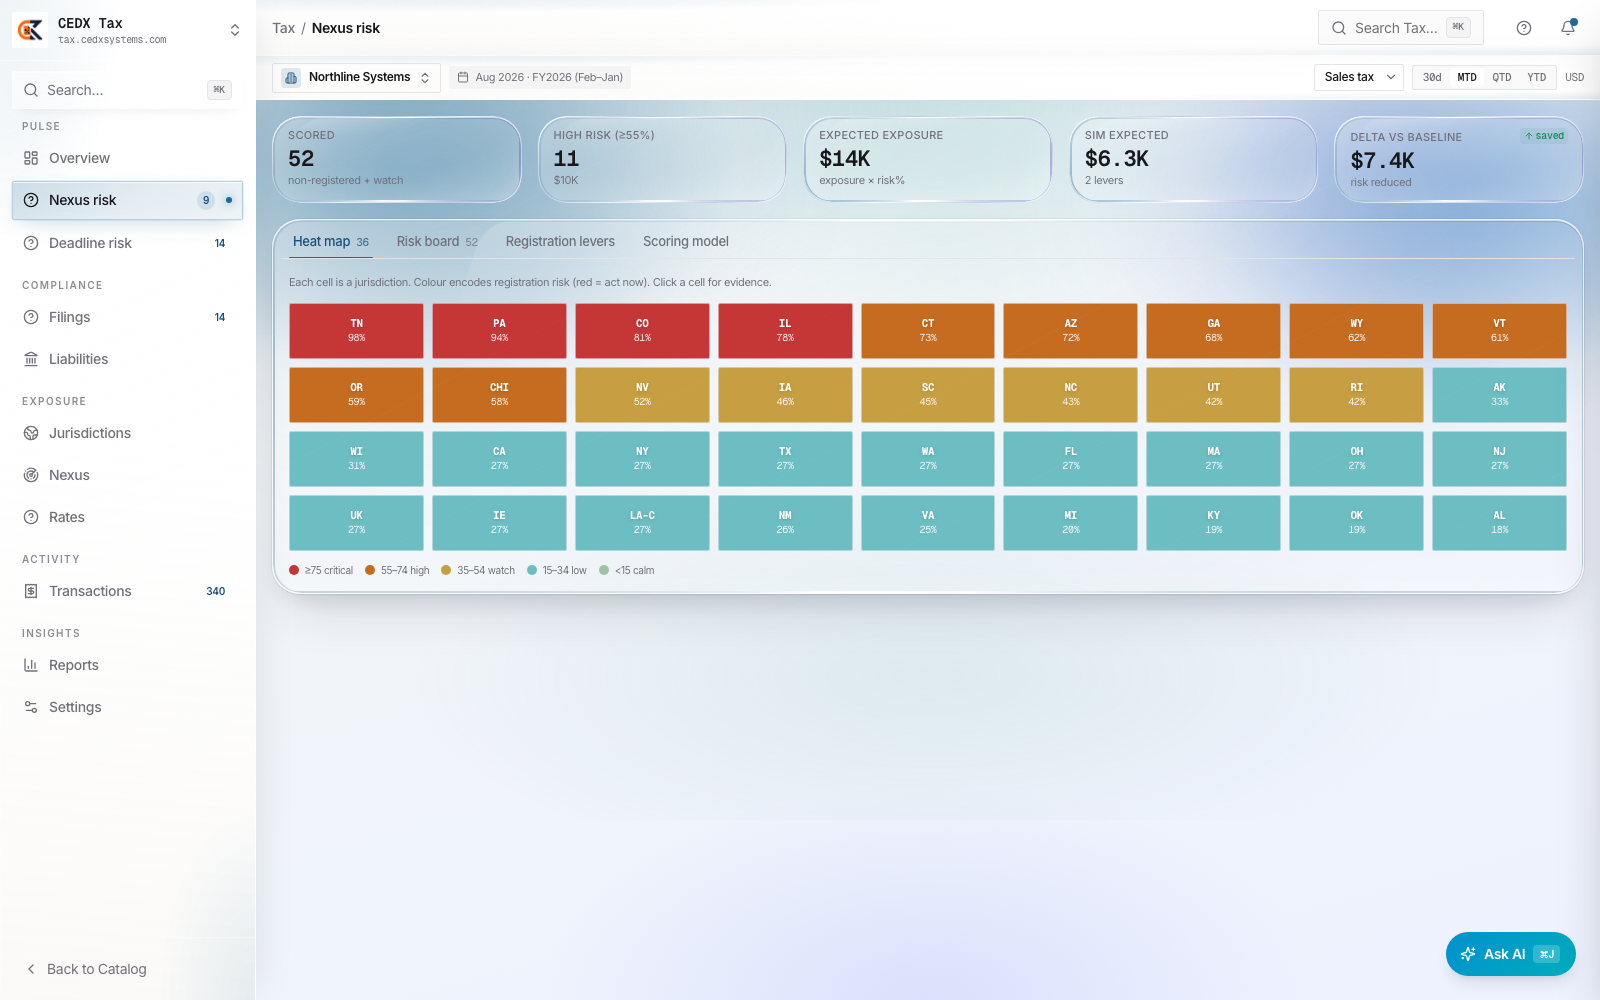Switch to the Heat map tab
The height and width of the screenshot is (1000, 1600).
[331, 241]
